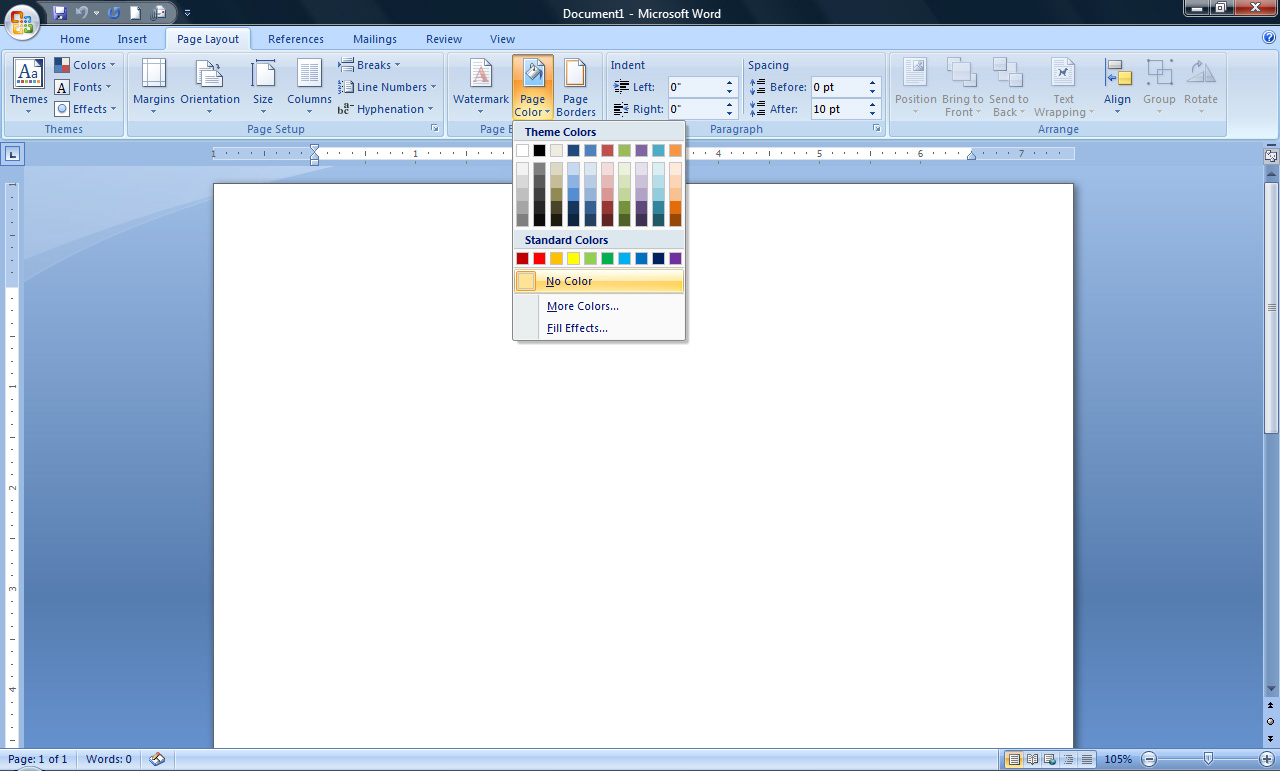The image size is (1280, 771).
Task: Open More Colors... dialog
Action: 599,306
